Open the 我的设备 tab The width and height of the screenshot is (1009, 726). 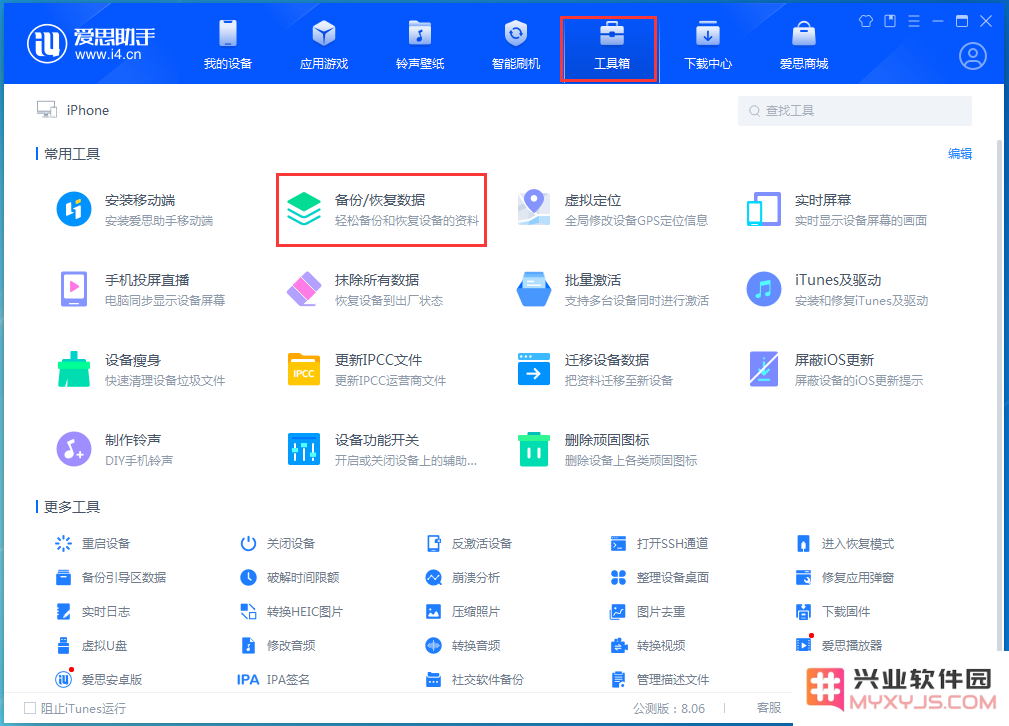tap(227, 45)
